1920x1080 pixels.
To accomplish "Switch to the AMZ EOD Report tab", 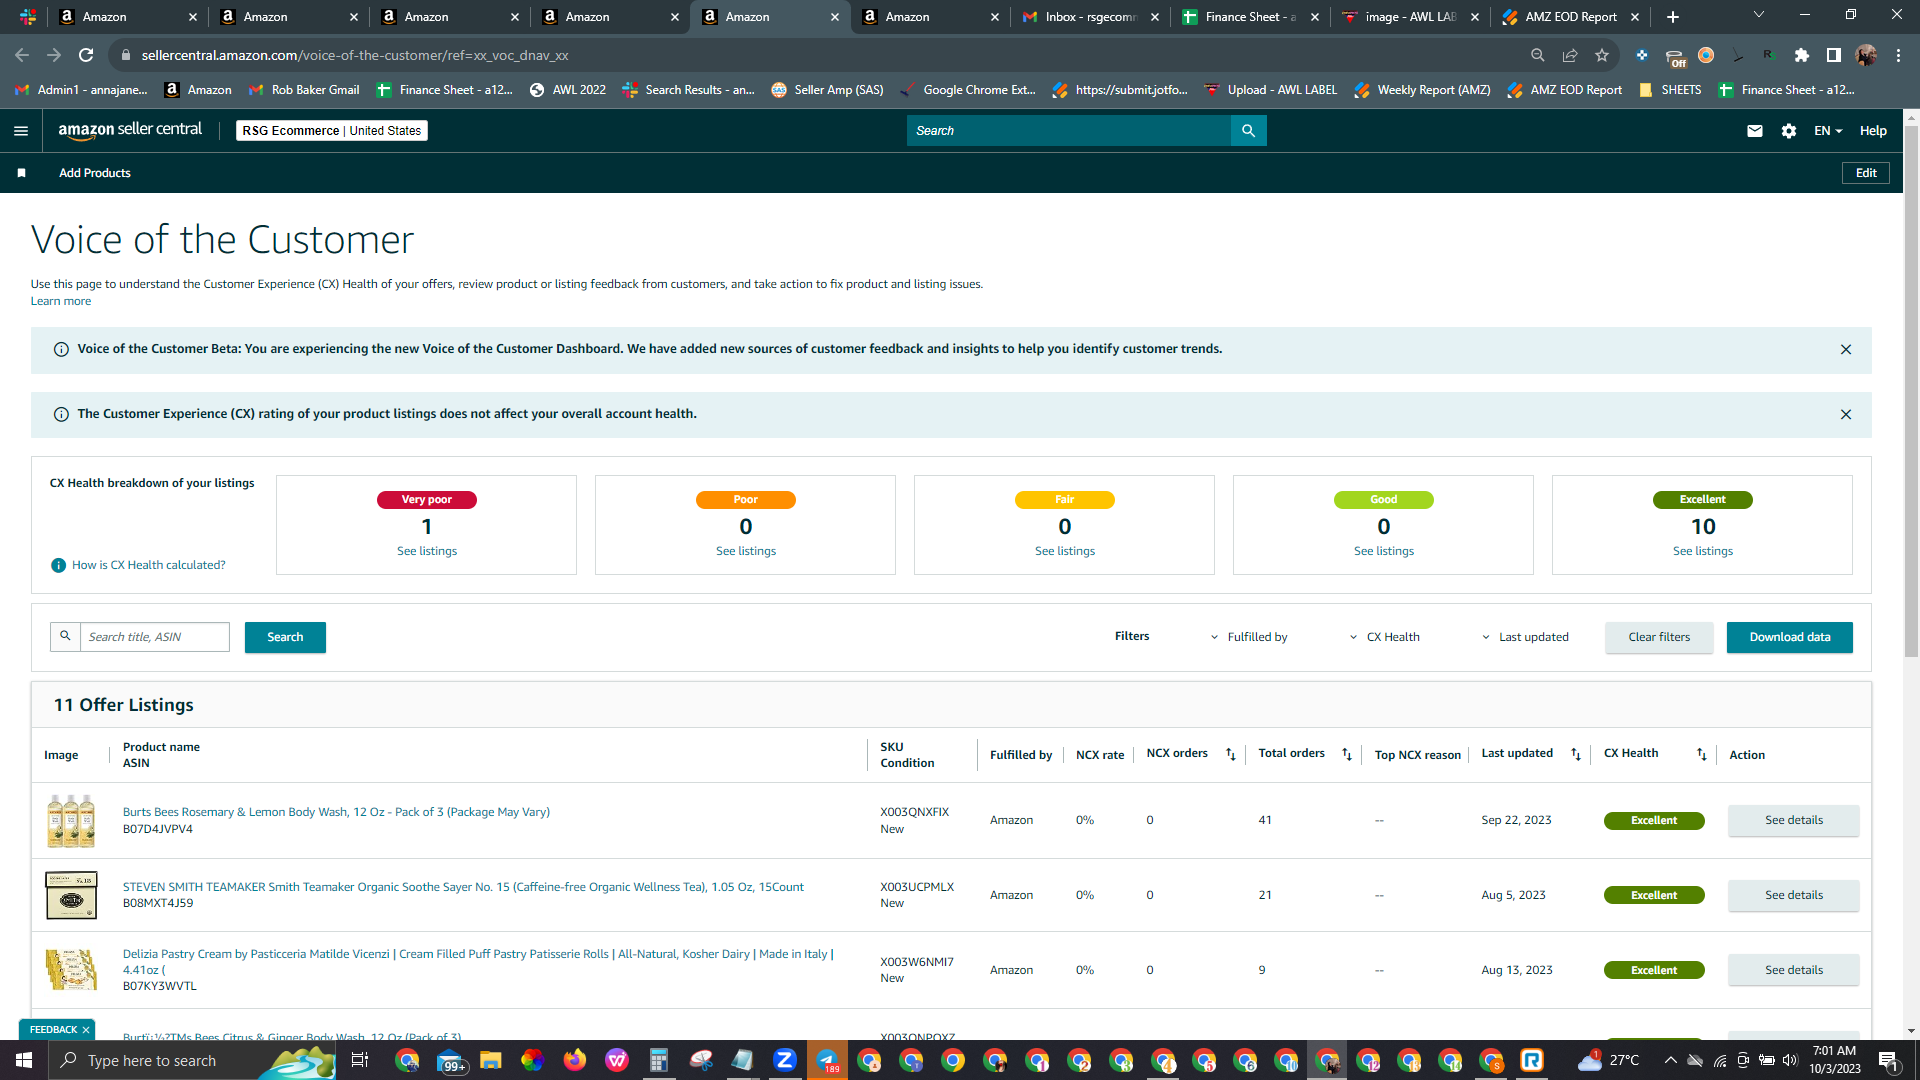I will (1570, 17).
